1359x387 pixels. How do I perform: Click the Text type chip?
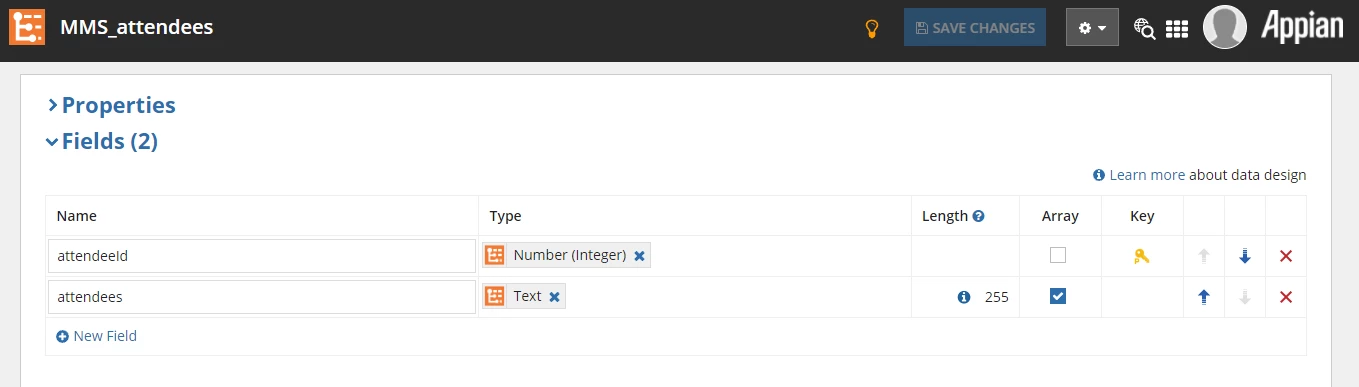click(x=524, y=296)
